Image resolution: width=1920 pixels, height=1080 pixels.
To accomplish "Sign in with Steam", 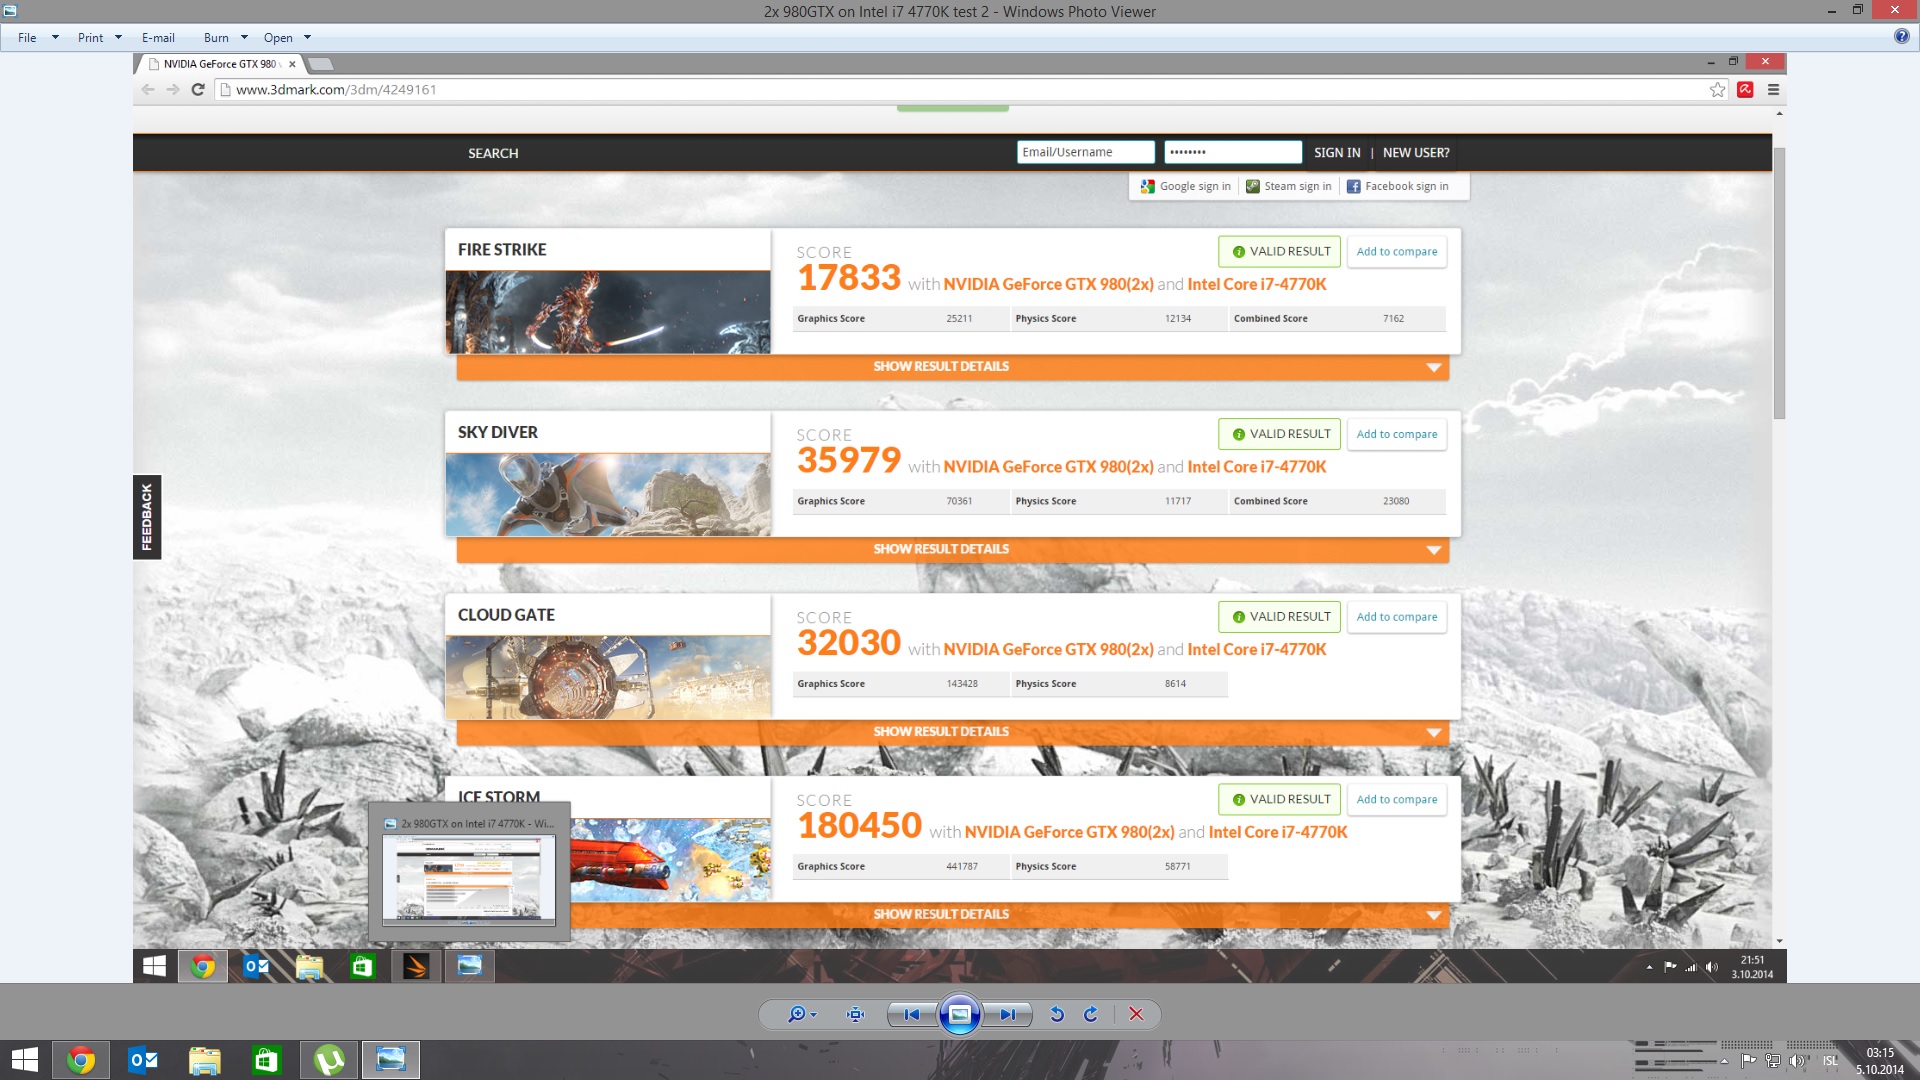I will (x=1290, y=186).
